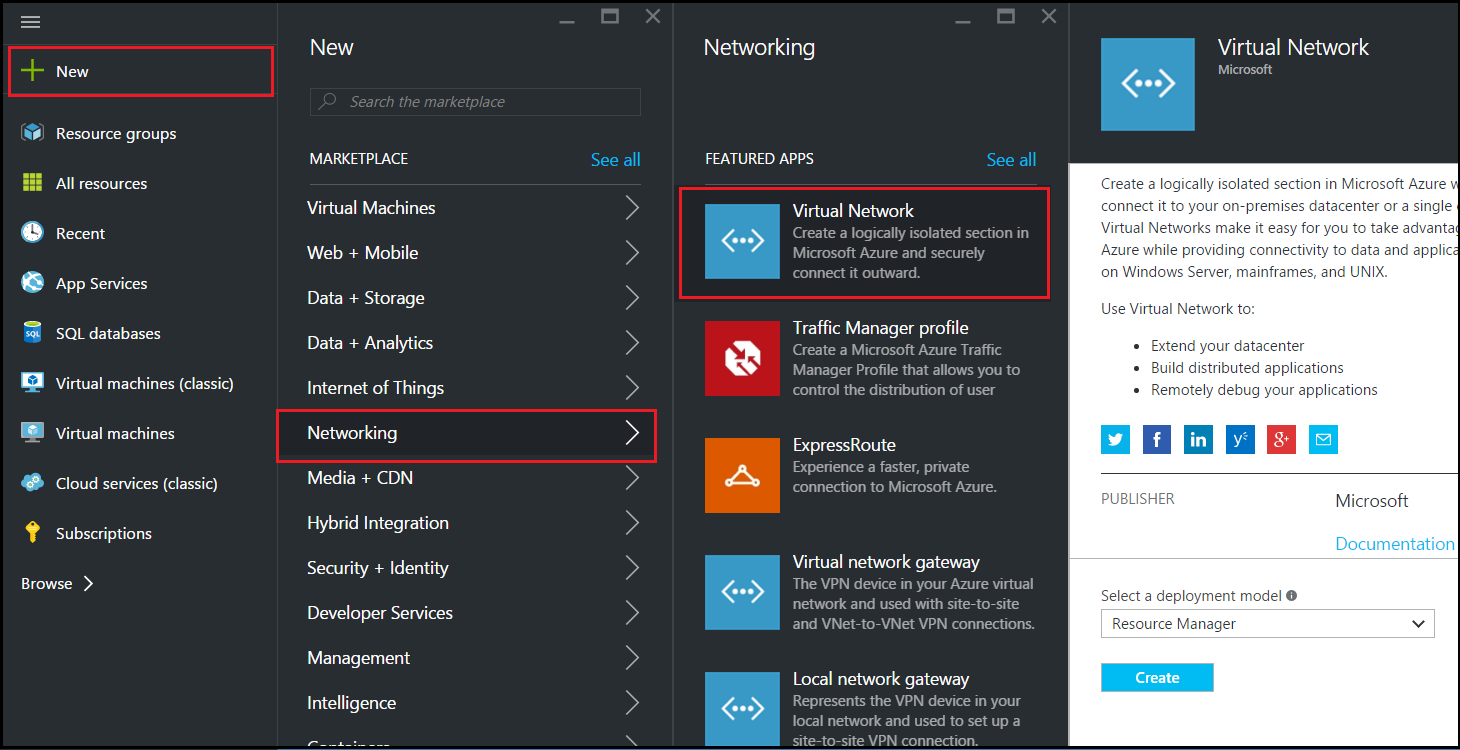Open the Resource Manager deployment model dropdown

click(x=1267, y=623)
